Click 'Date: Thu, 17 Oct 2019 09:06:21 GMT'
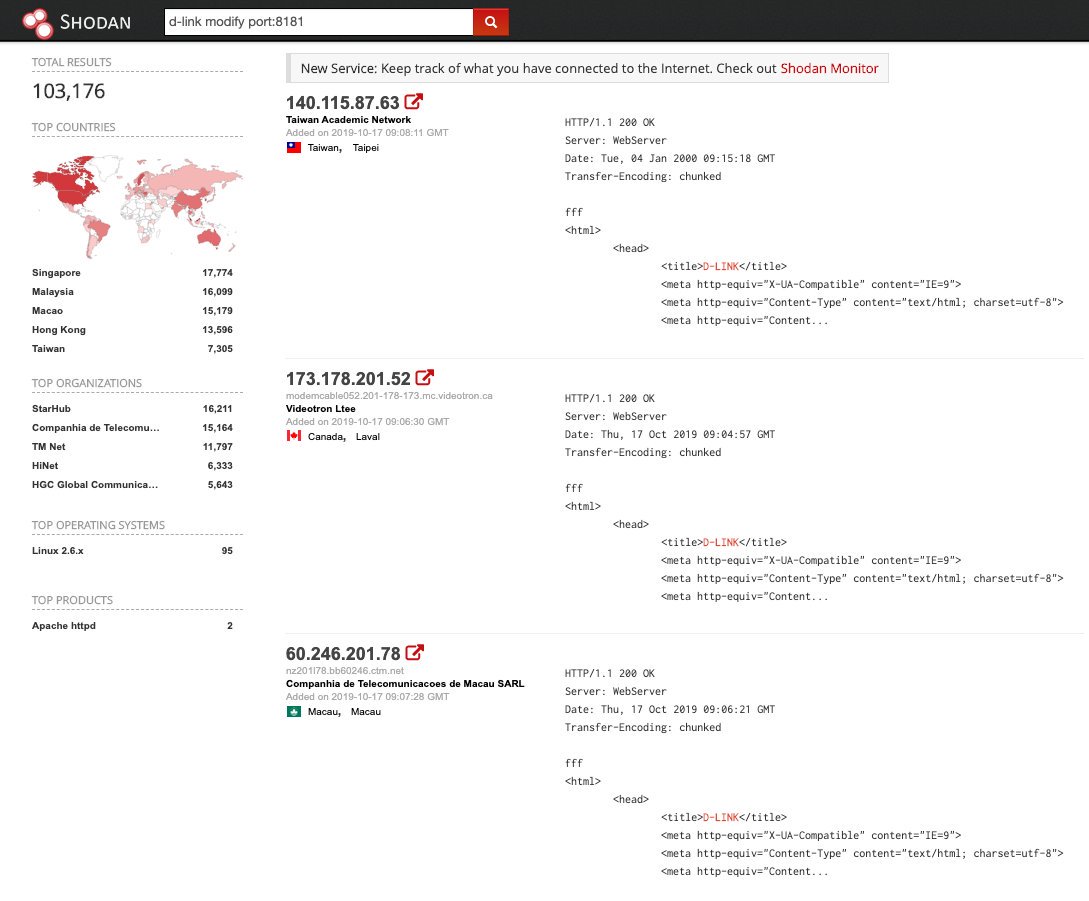This screenshot has height=901, width=1089. (x=670, y=709)
